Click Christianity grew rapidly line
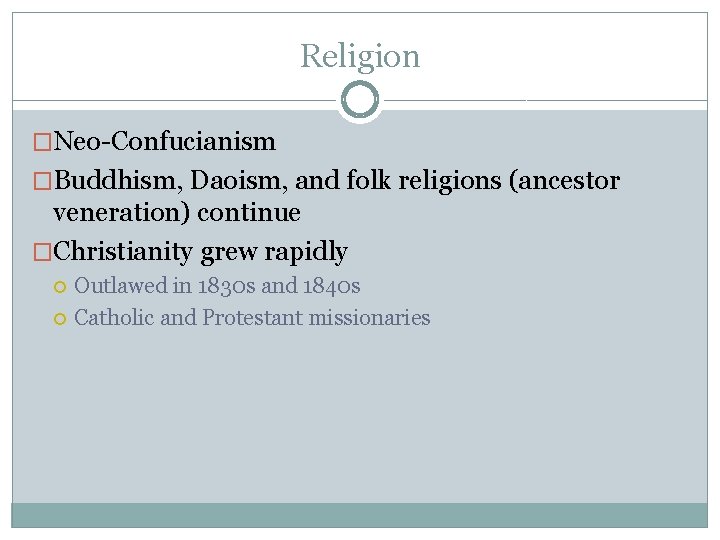 click(200, 250)
